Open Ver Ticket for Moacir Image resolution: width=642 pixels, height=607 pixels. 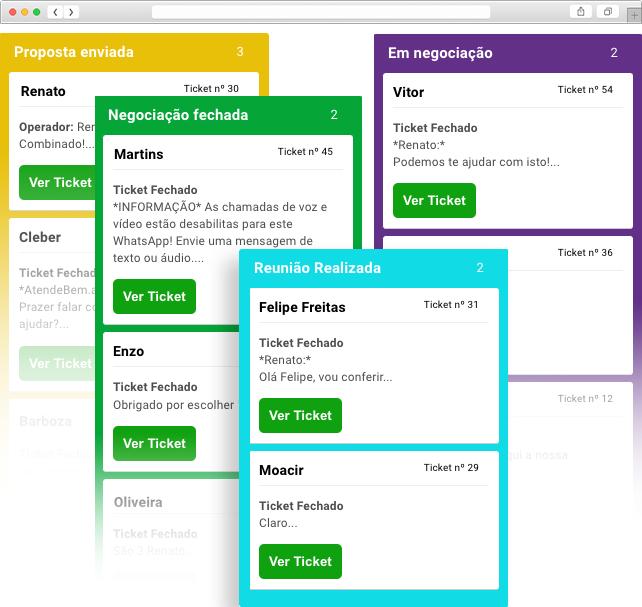coord(300,562)
